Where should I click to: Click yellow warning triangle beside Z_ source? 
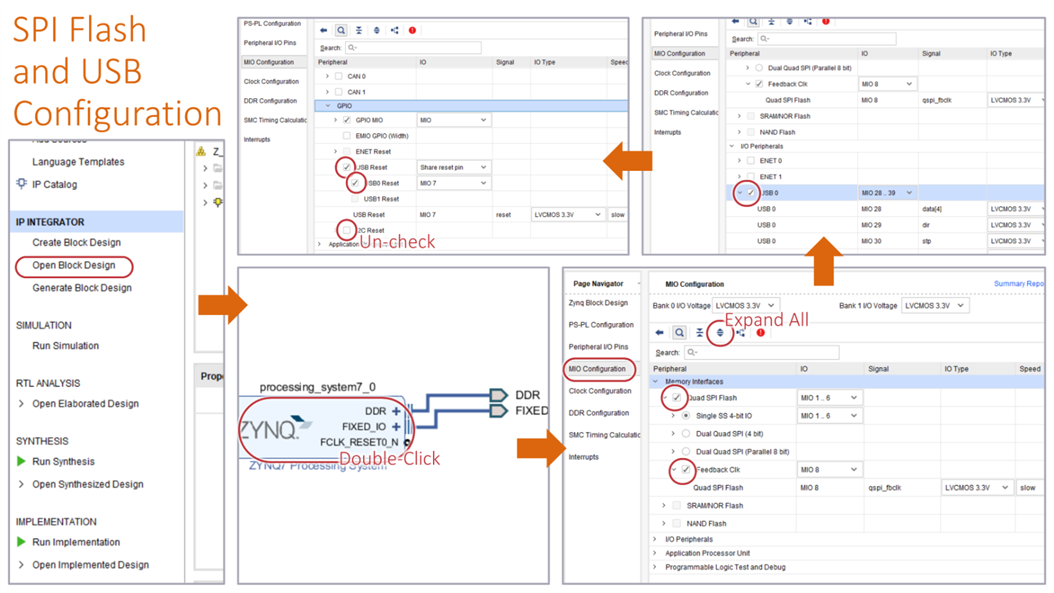point(201,151)
